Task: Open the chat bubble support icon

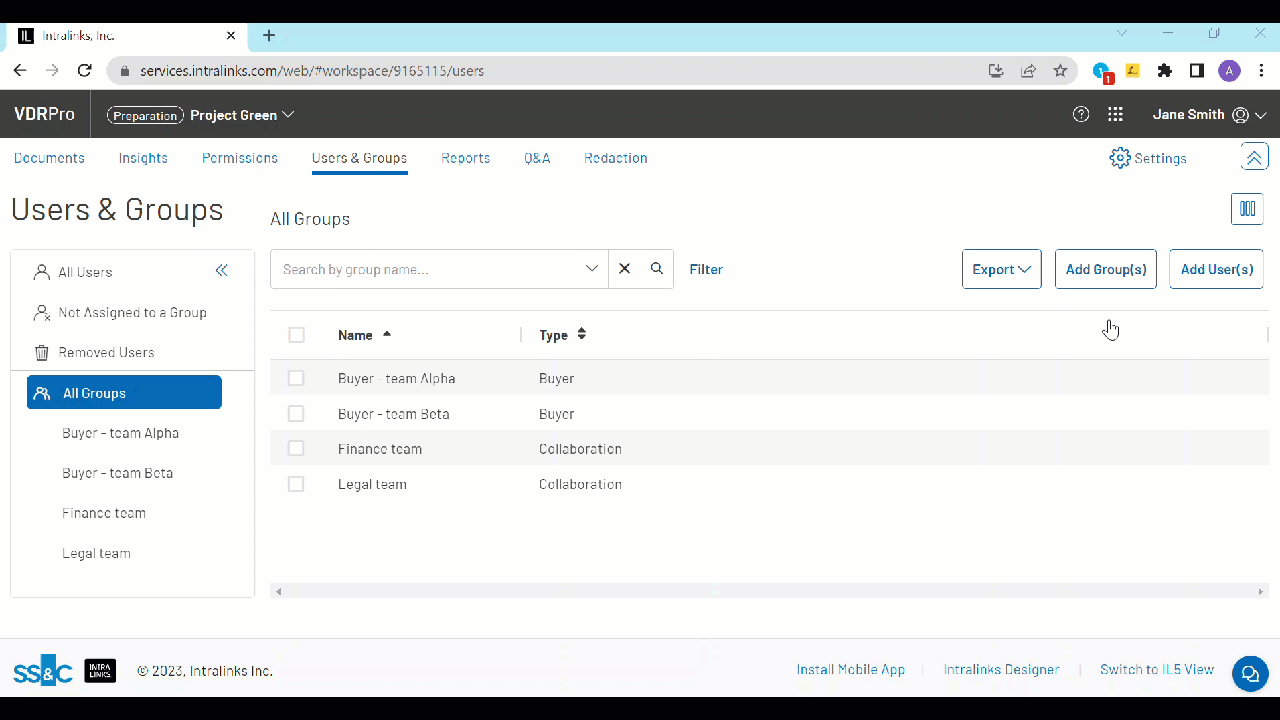Action: pyautogui.click(x=1250, y=674)
